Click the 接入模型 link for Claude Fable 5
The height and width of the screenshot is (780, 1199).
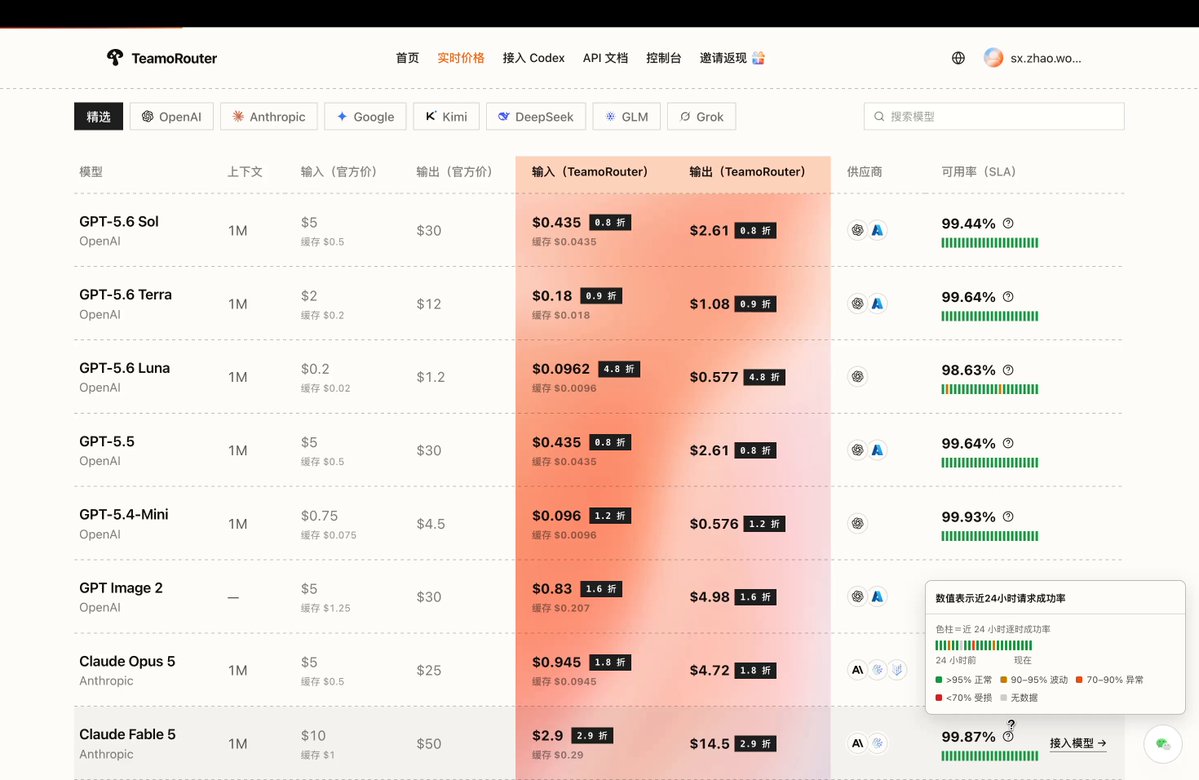[1077, 743]
